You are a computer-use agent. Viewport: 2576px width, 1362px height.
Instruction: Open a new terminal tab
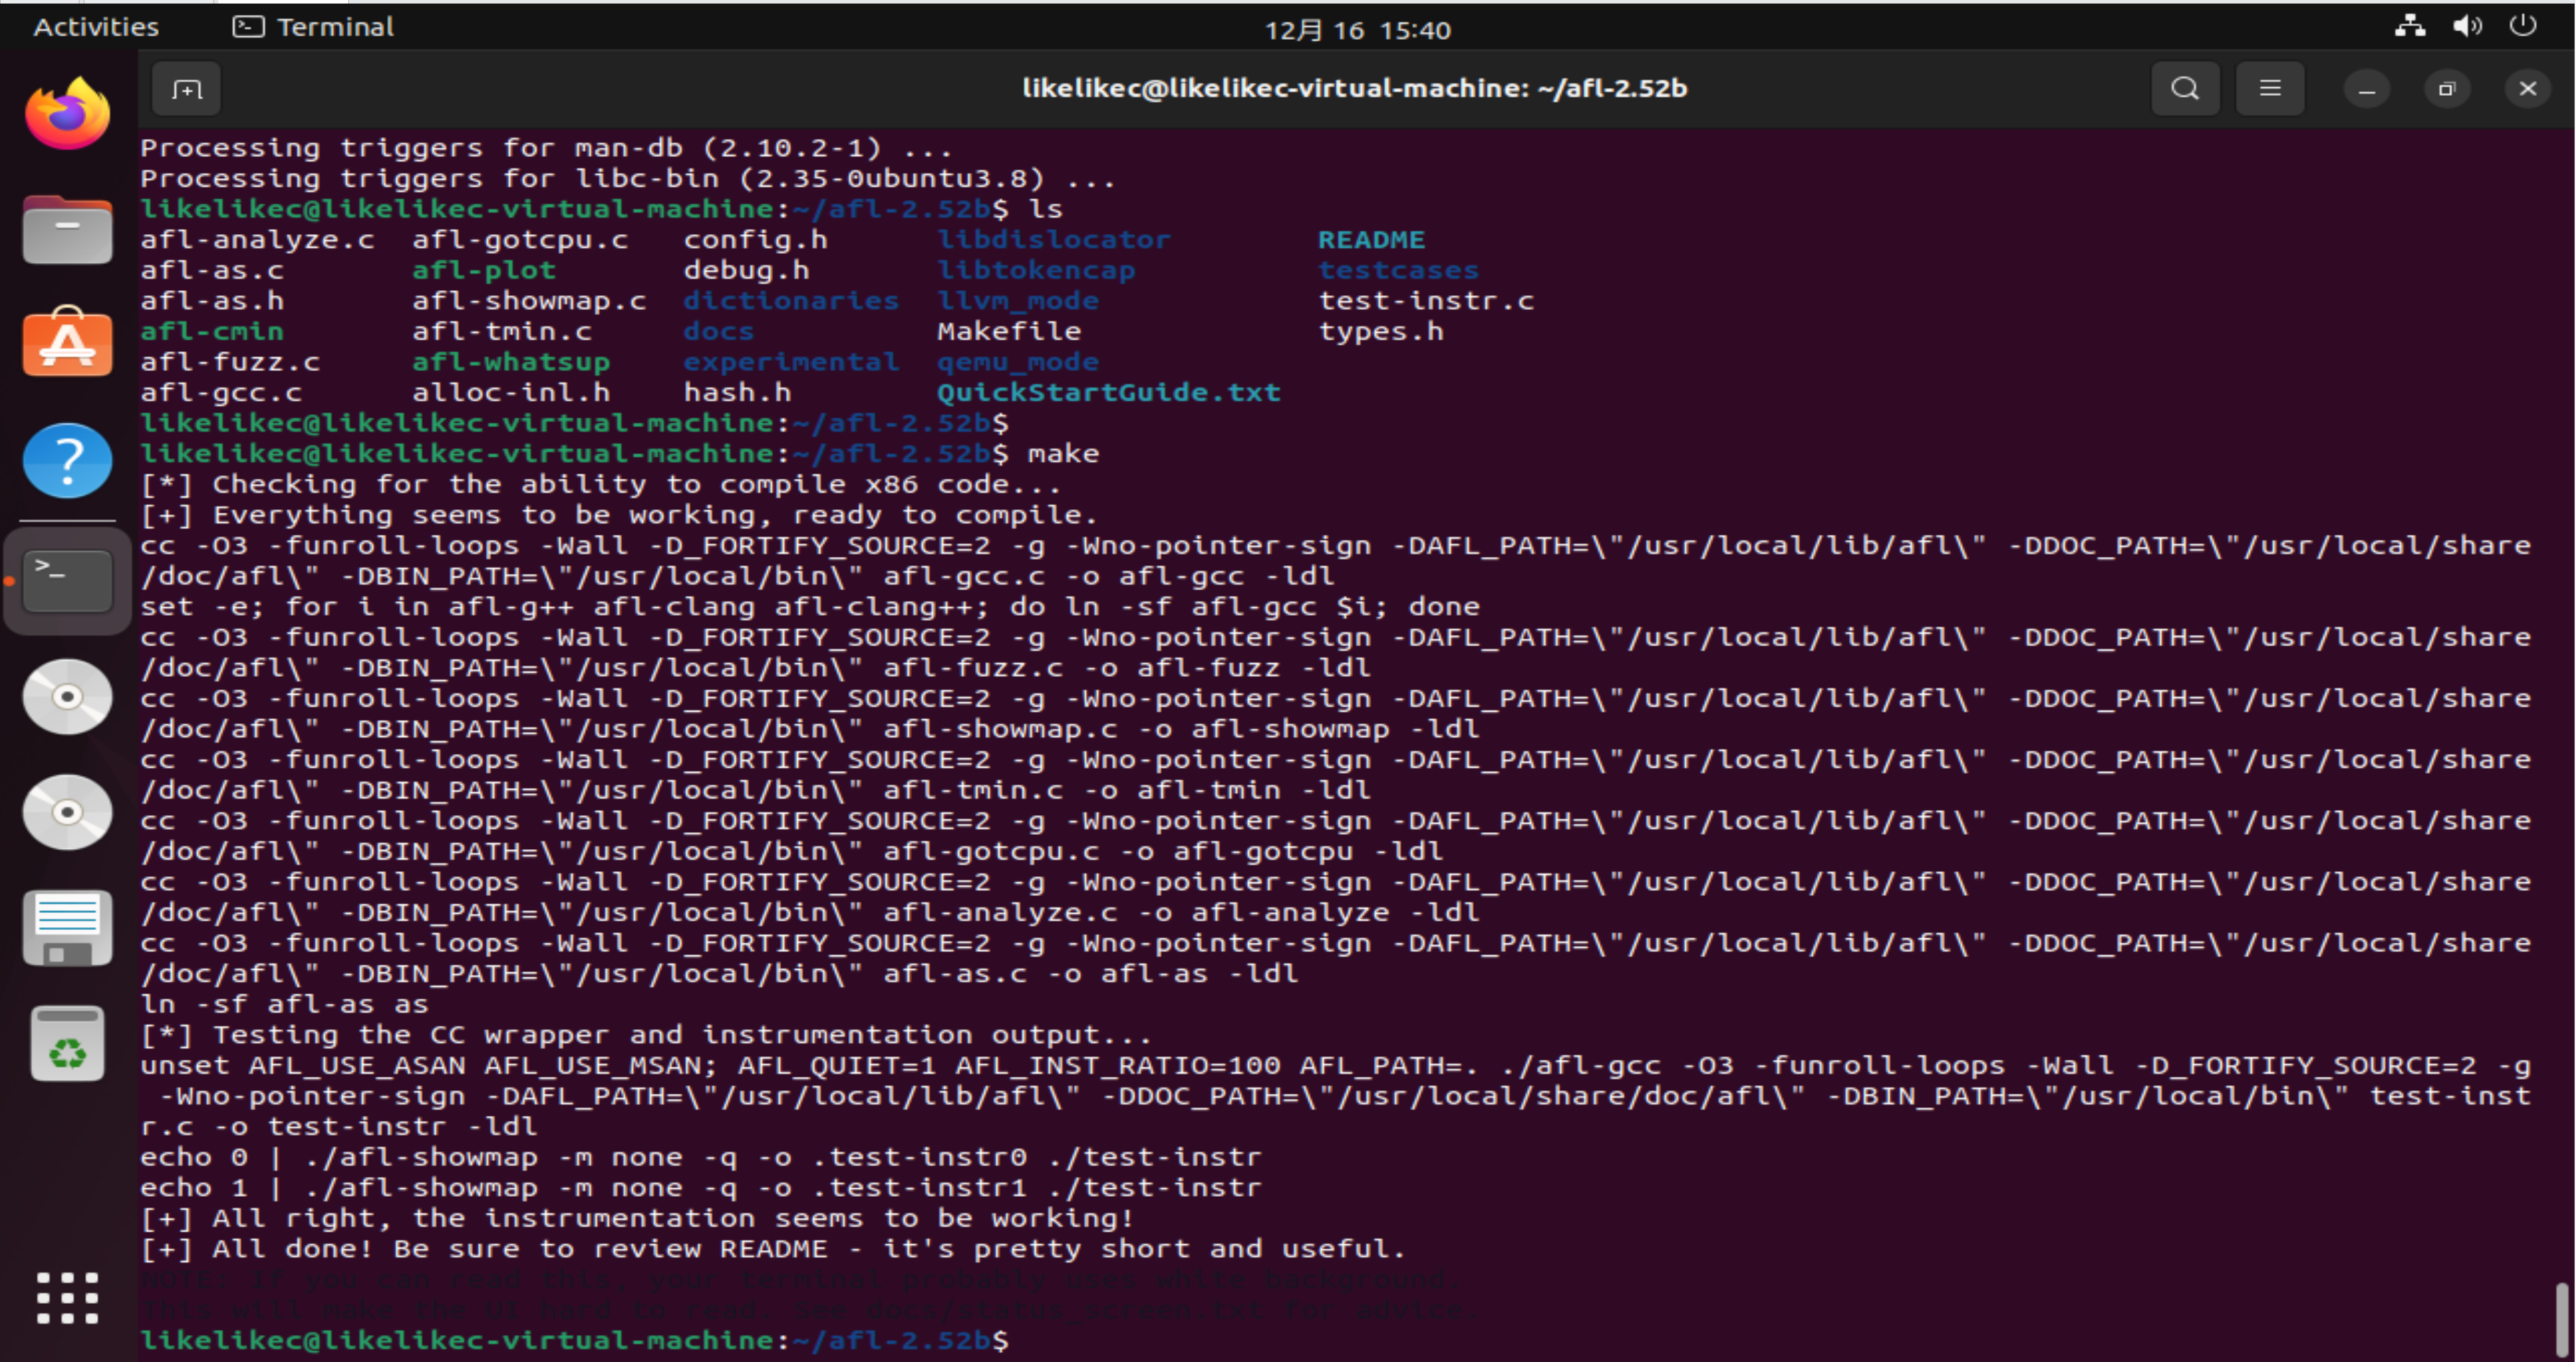click(186, 89)
